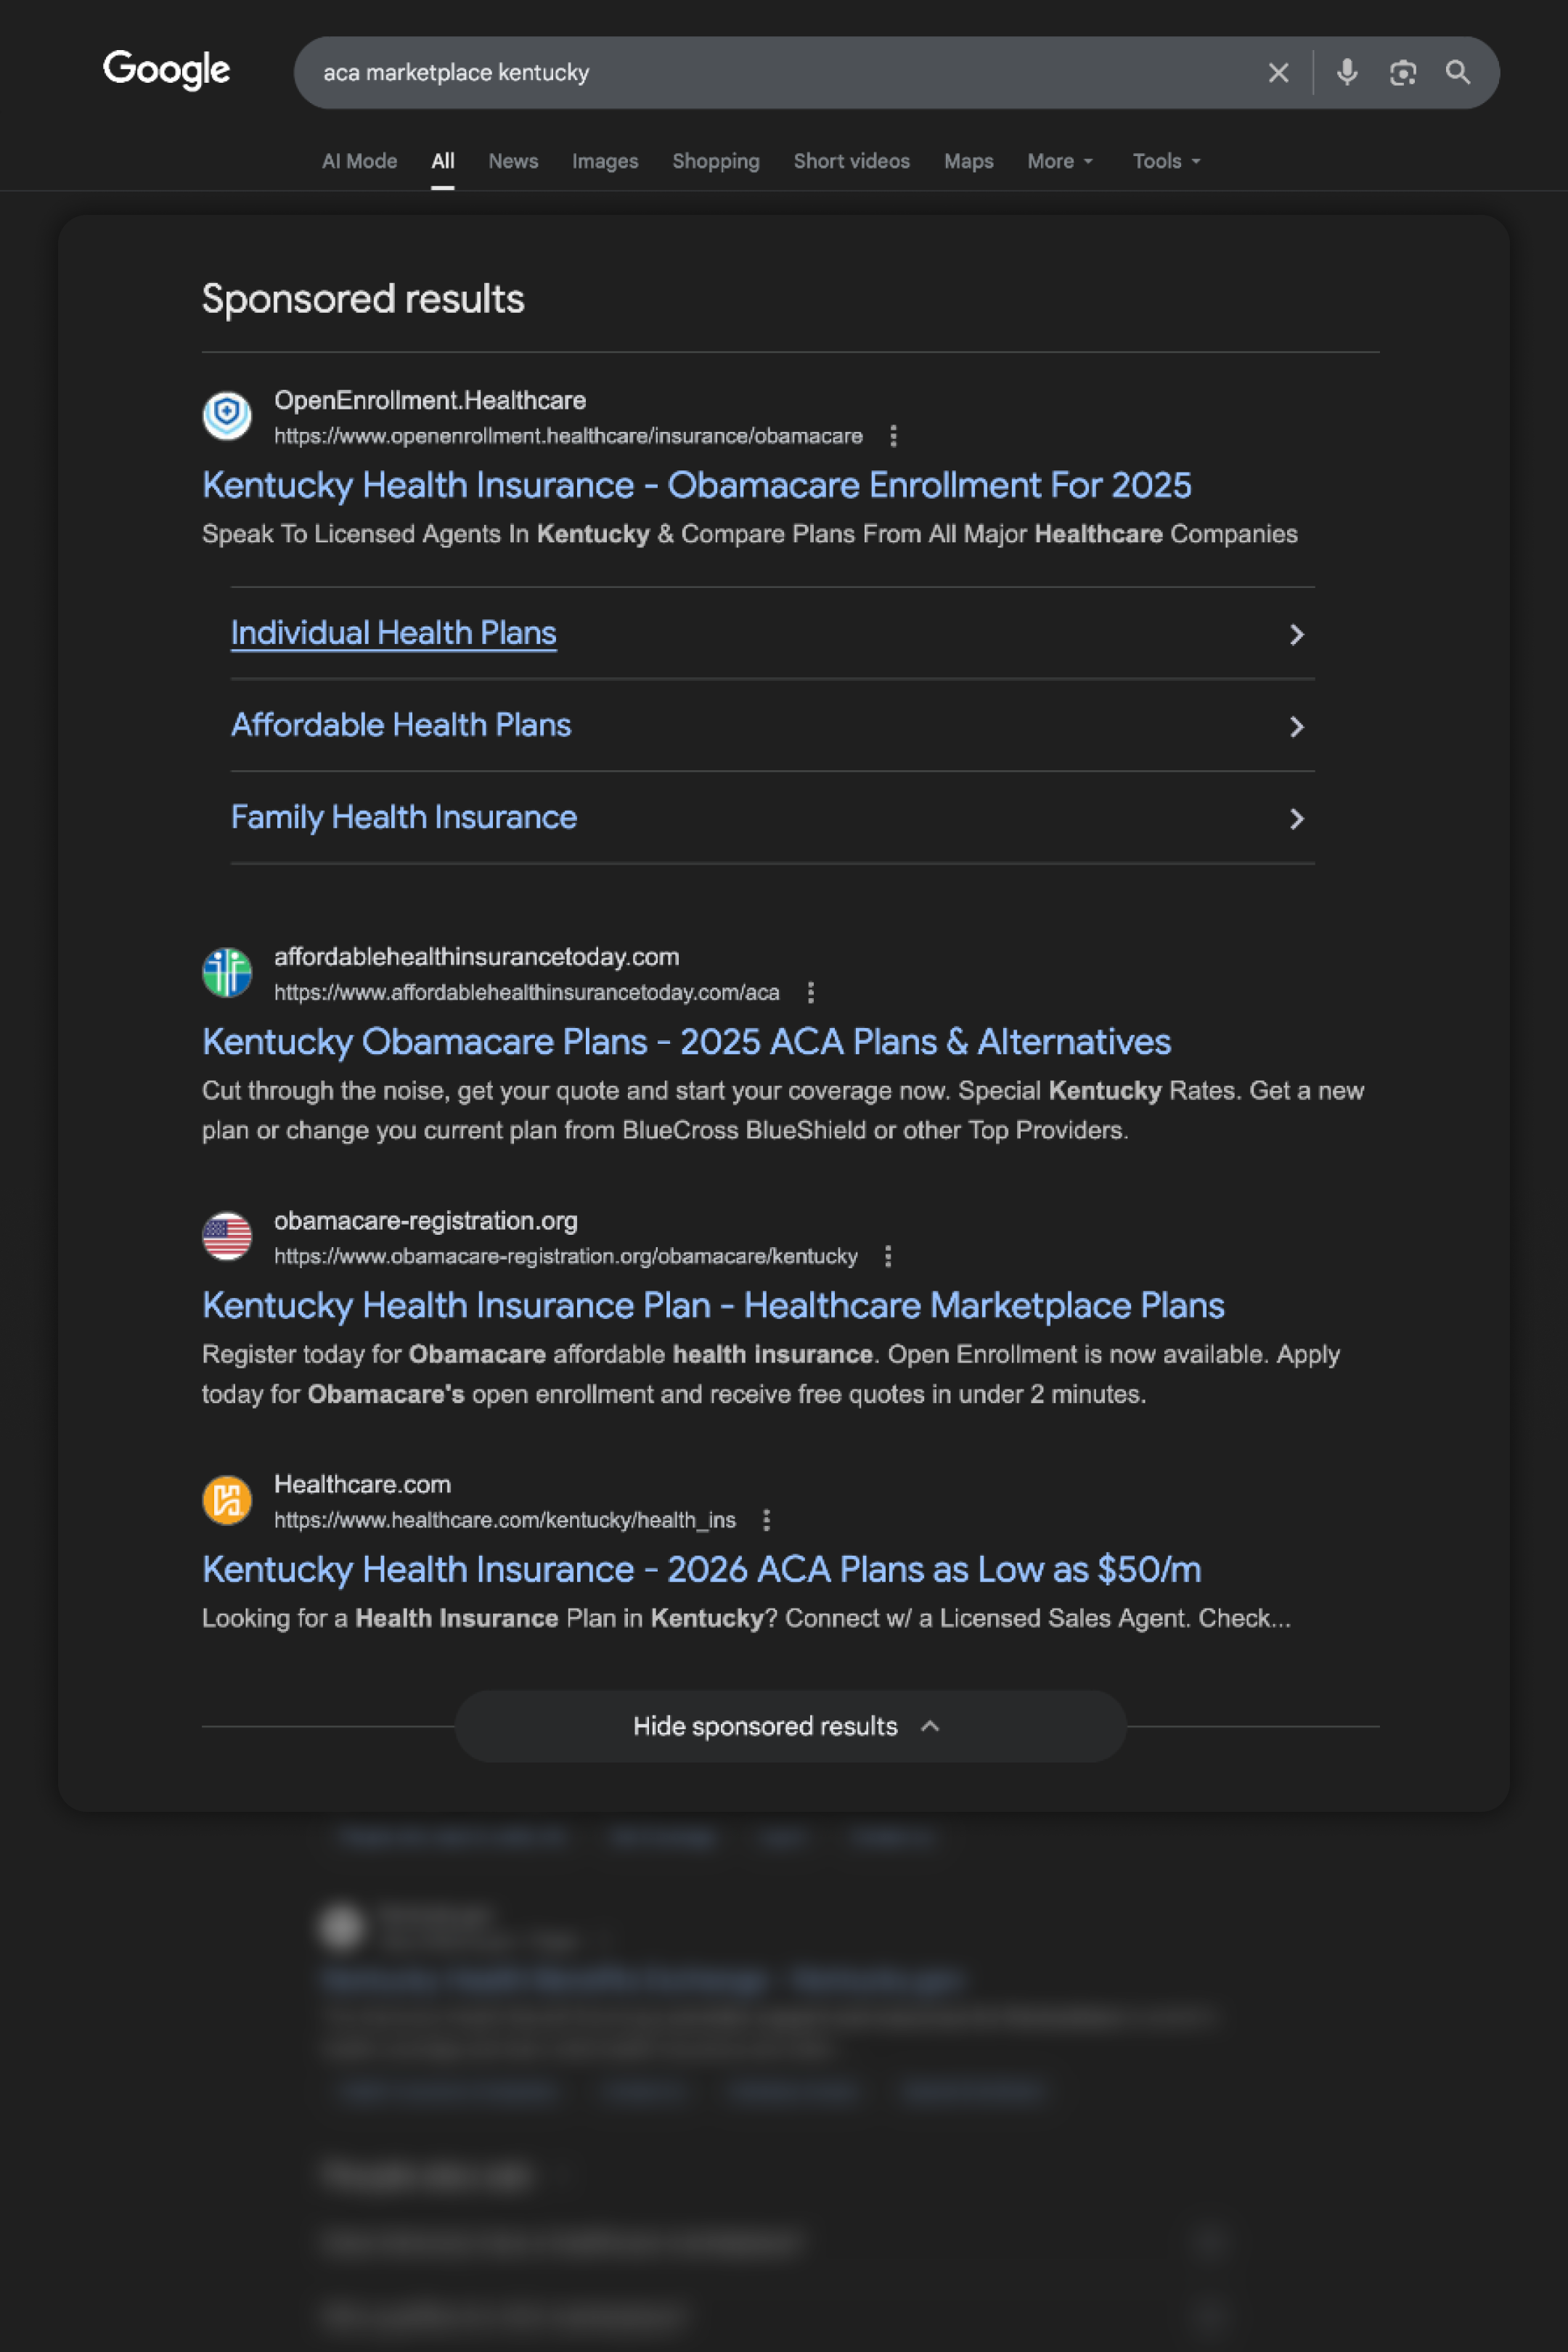
Task: Open search by image camera icon
Action: click(x=1402, y=73)
